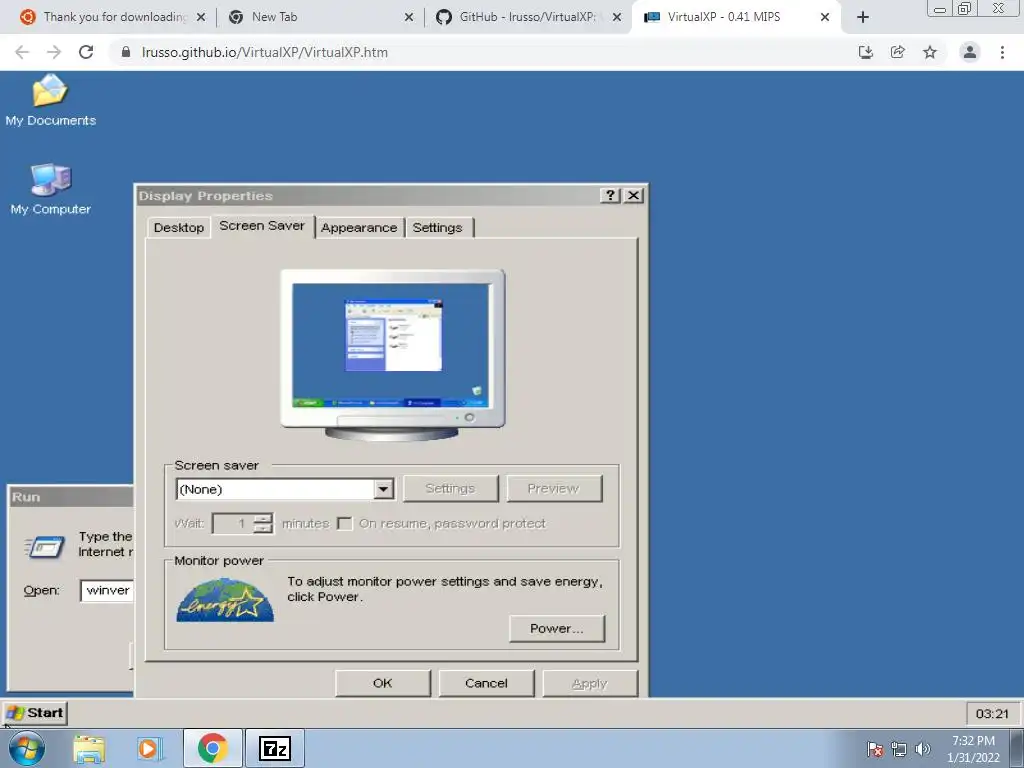The height and width of the screenshot is (768, 1024).
Task: Switch to the Desktop tab
Action: (178, 228)
